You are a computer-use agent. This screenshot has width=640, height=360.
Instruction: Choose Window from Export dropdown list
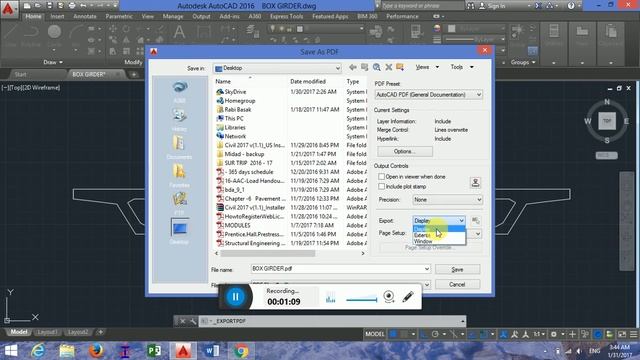[439, 242]
